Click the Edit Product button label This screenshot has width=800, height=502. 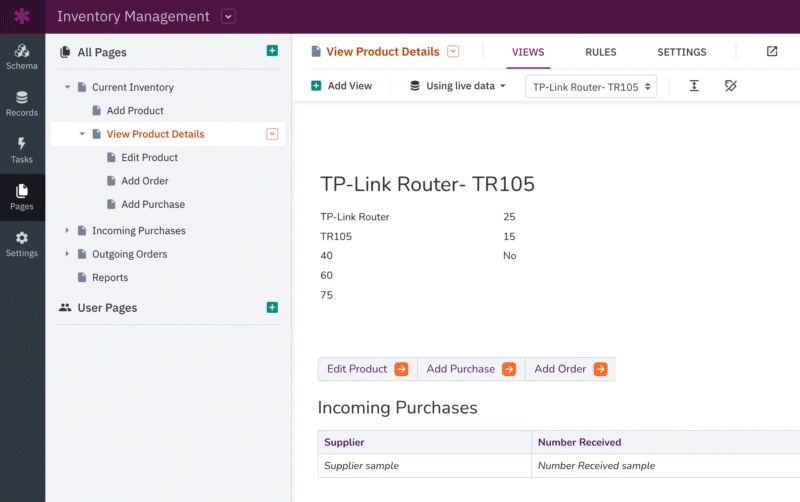[x=357, y=369]
